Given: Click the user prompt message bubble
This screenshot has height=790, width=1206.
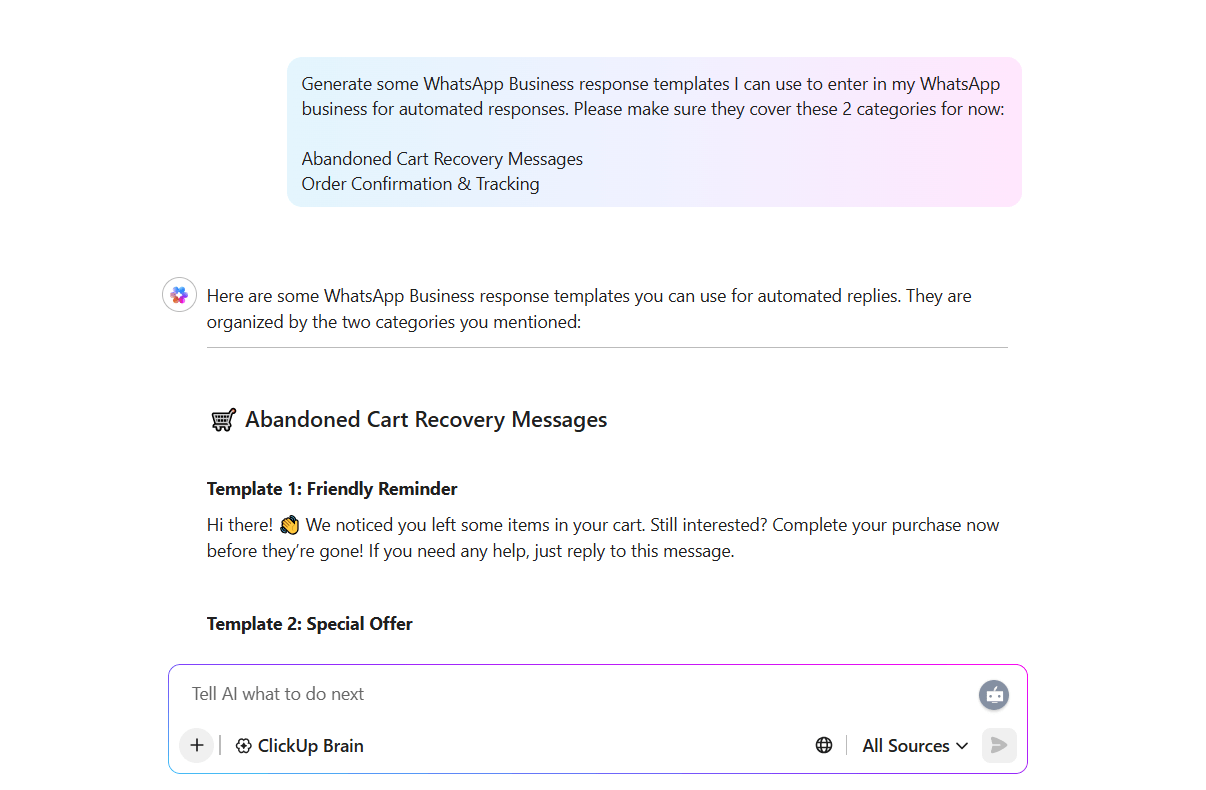Looking at the screenshot, I should [x=654, y=132].
